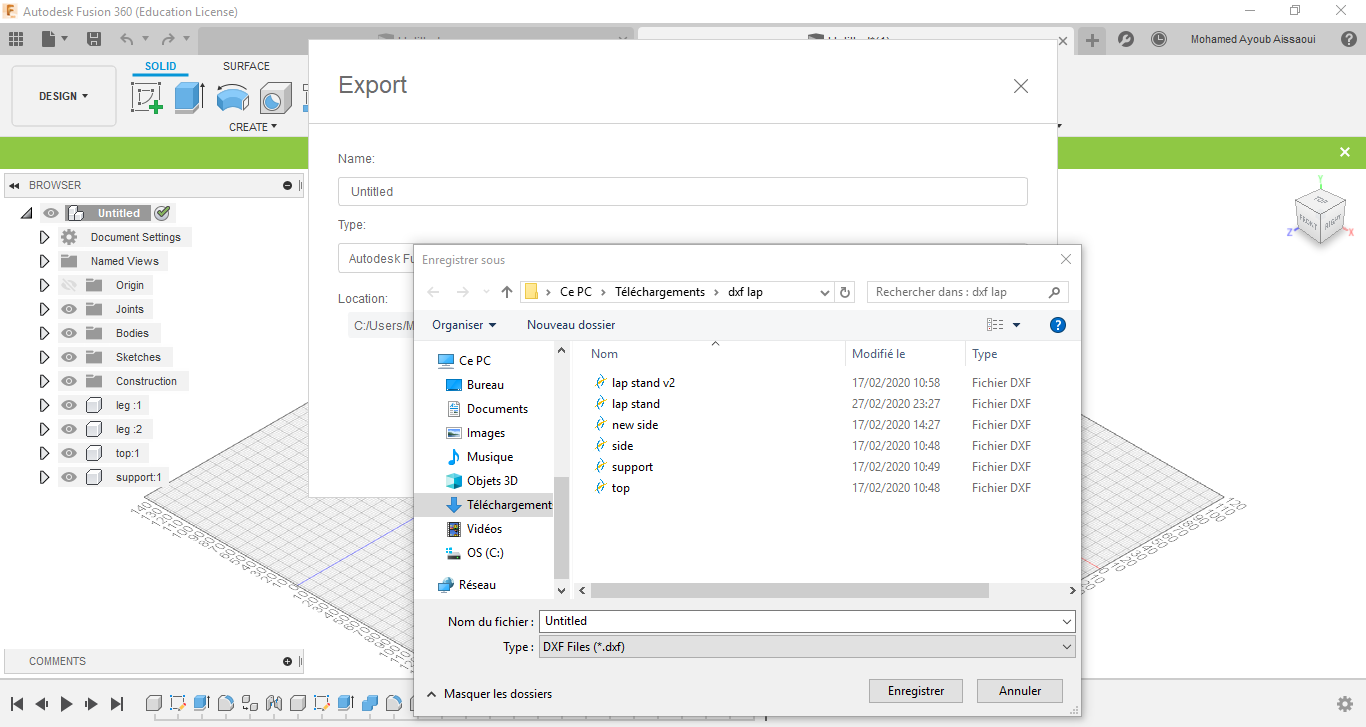
Task: Open the extensions wrench icon
Action: [x=1125, y=39]
